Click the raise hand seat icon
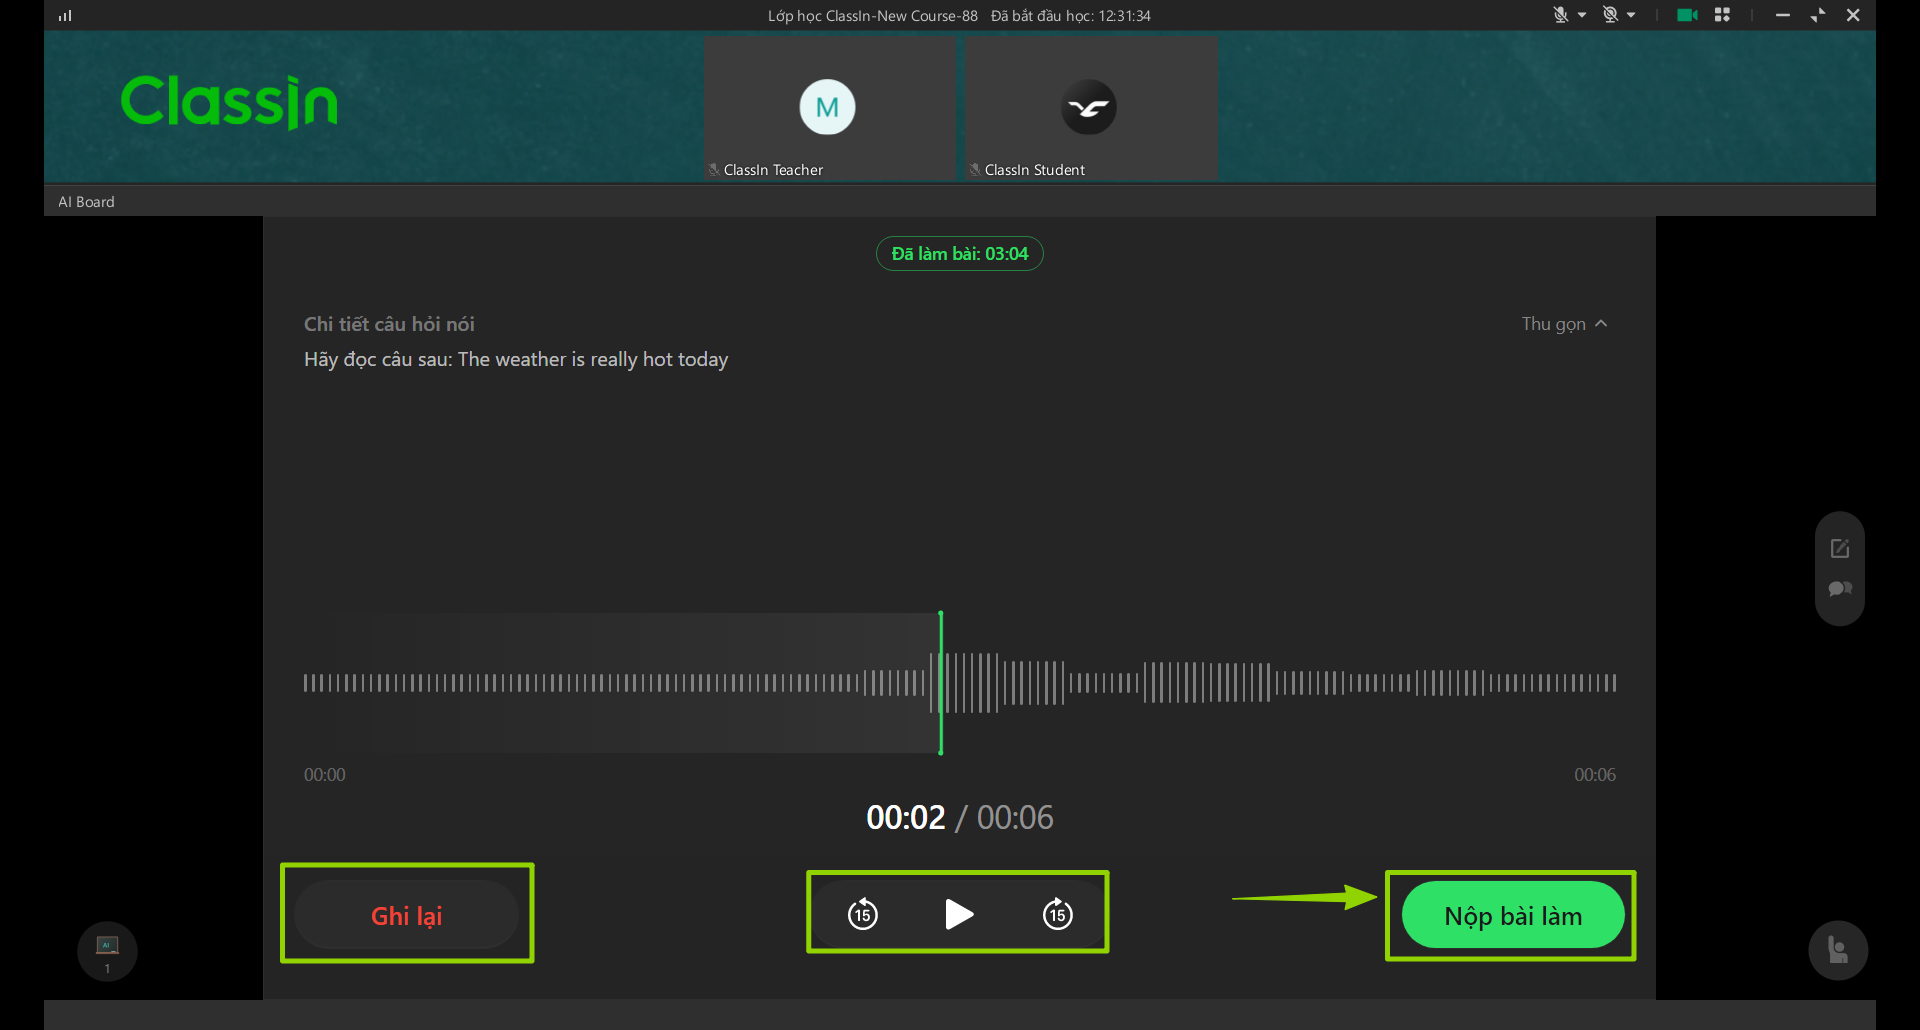1920x1030 pixels. [x=1838, y=950]
